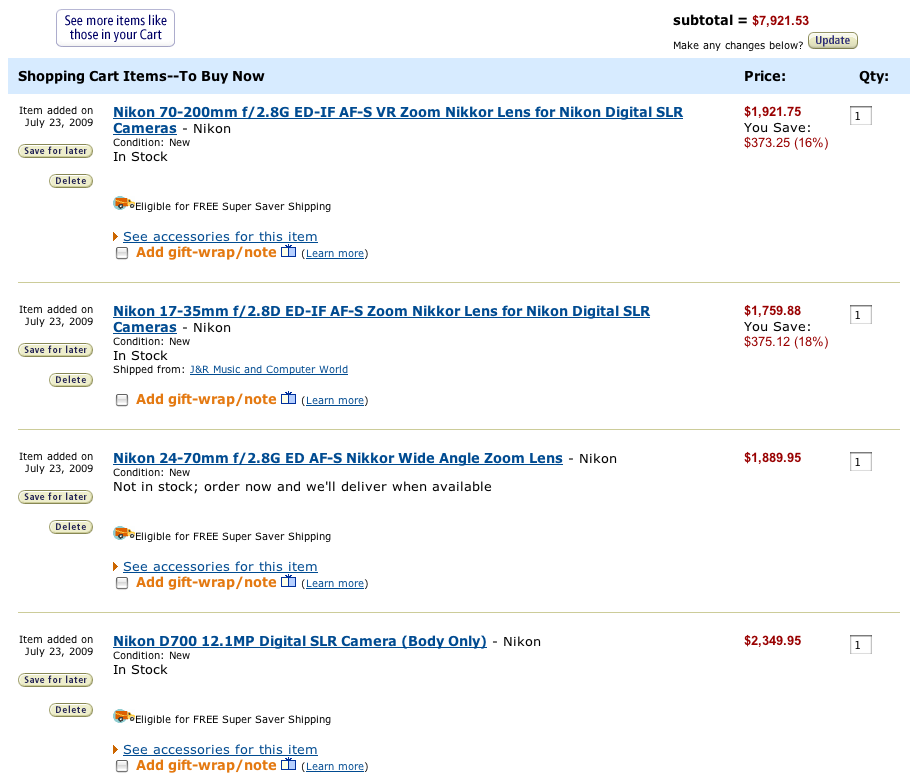
Task: Open J&R Music and Computer World link
Action: click(x=268, y=369)
